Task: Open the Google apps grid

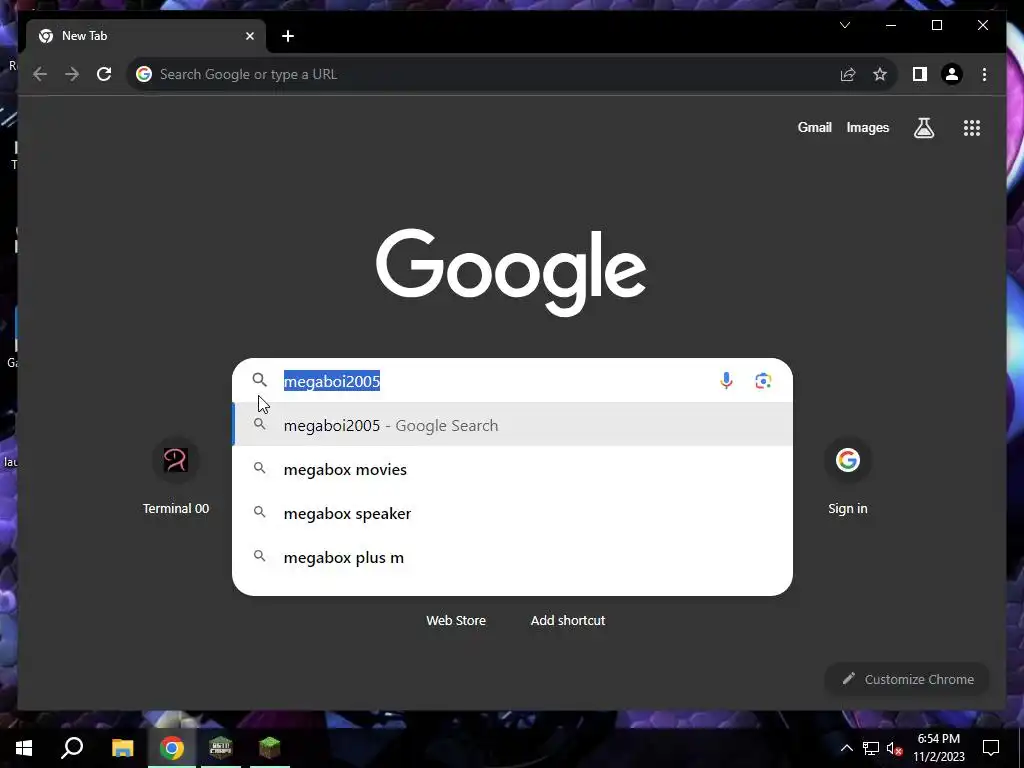Action: pos(972,128)
